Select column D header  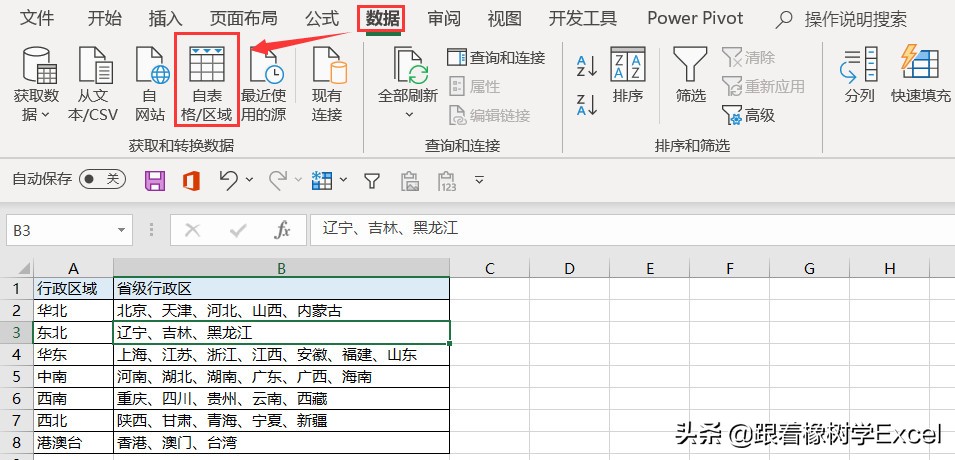pos(569,269)
